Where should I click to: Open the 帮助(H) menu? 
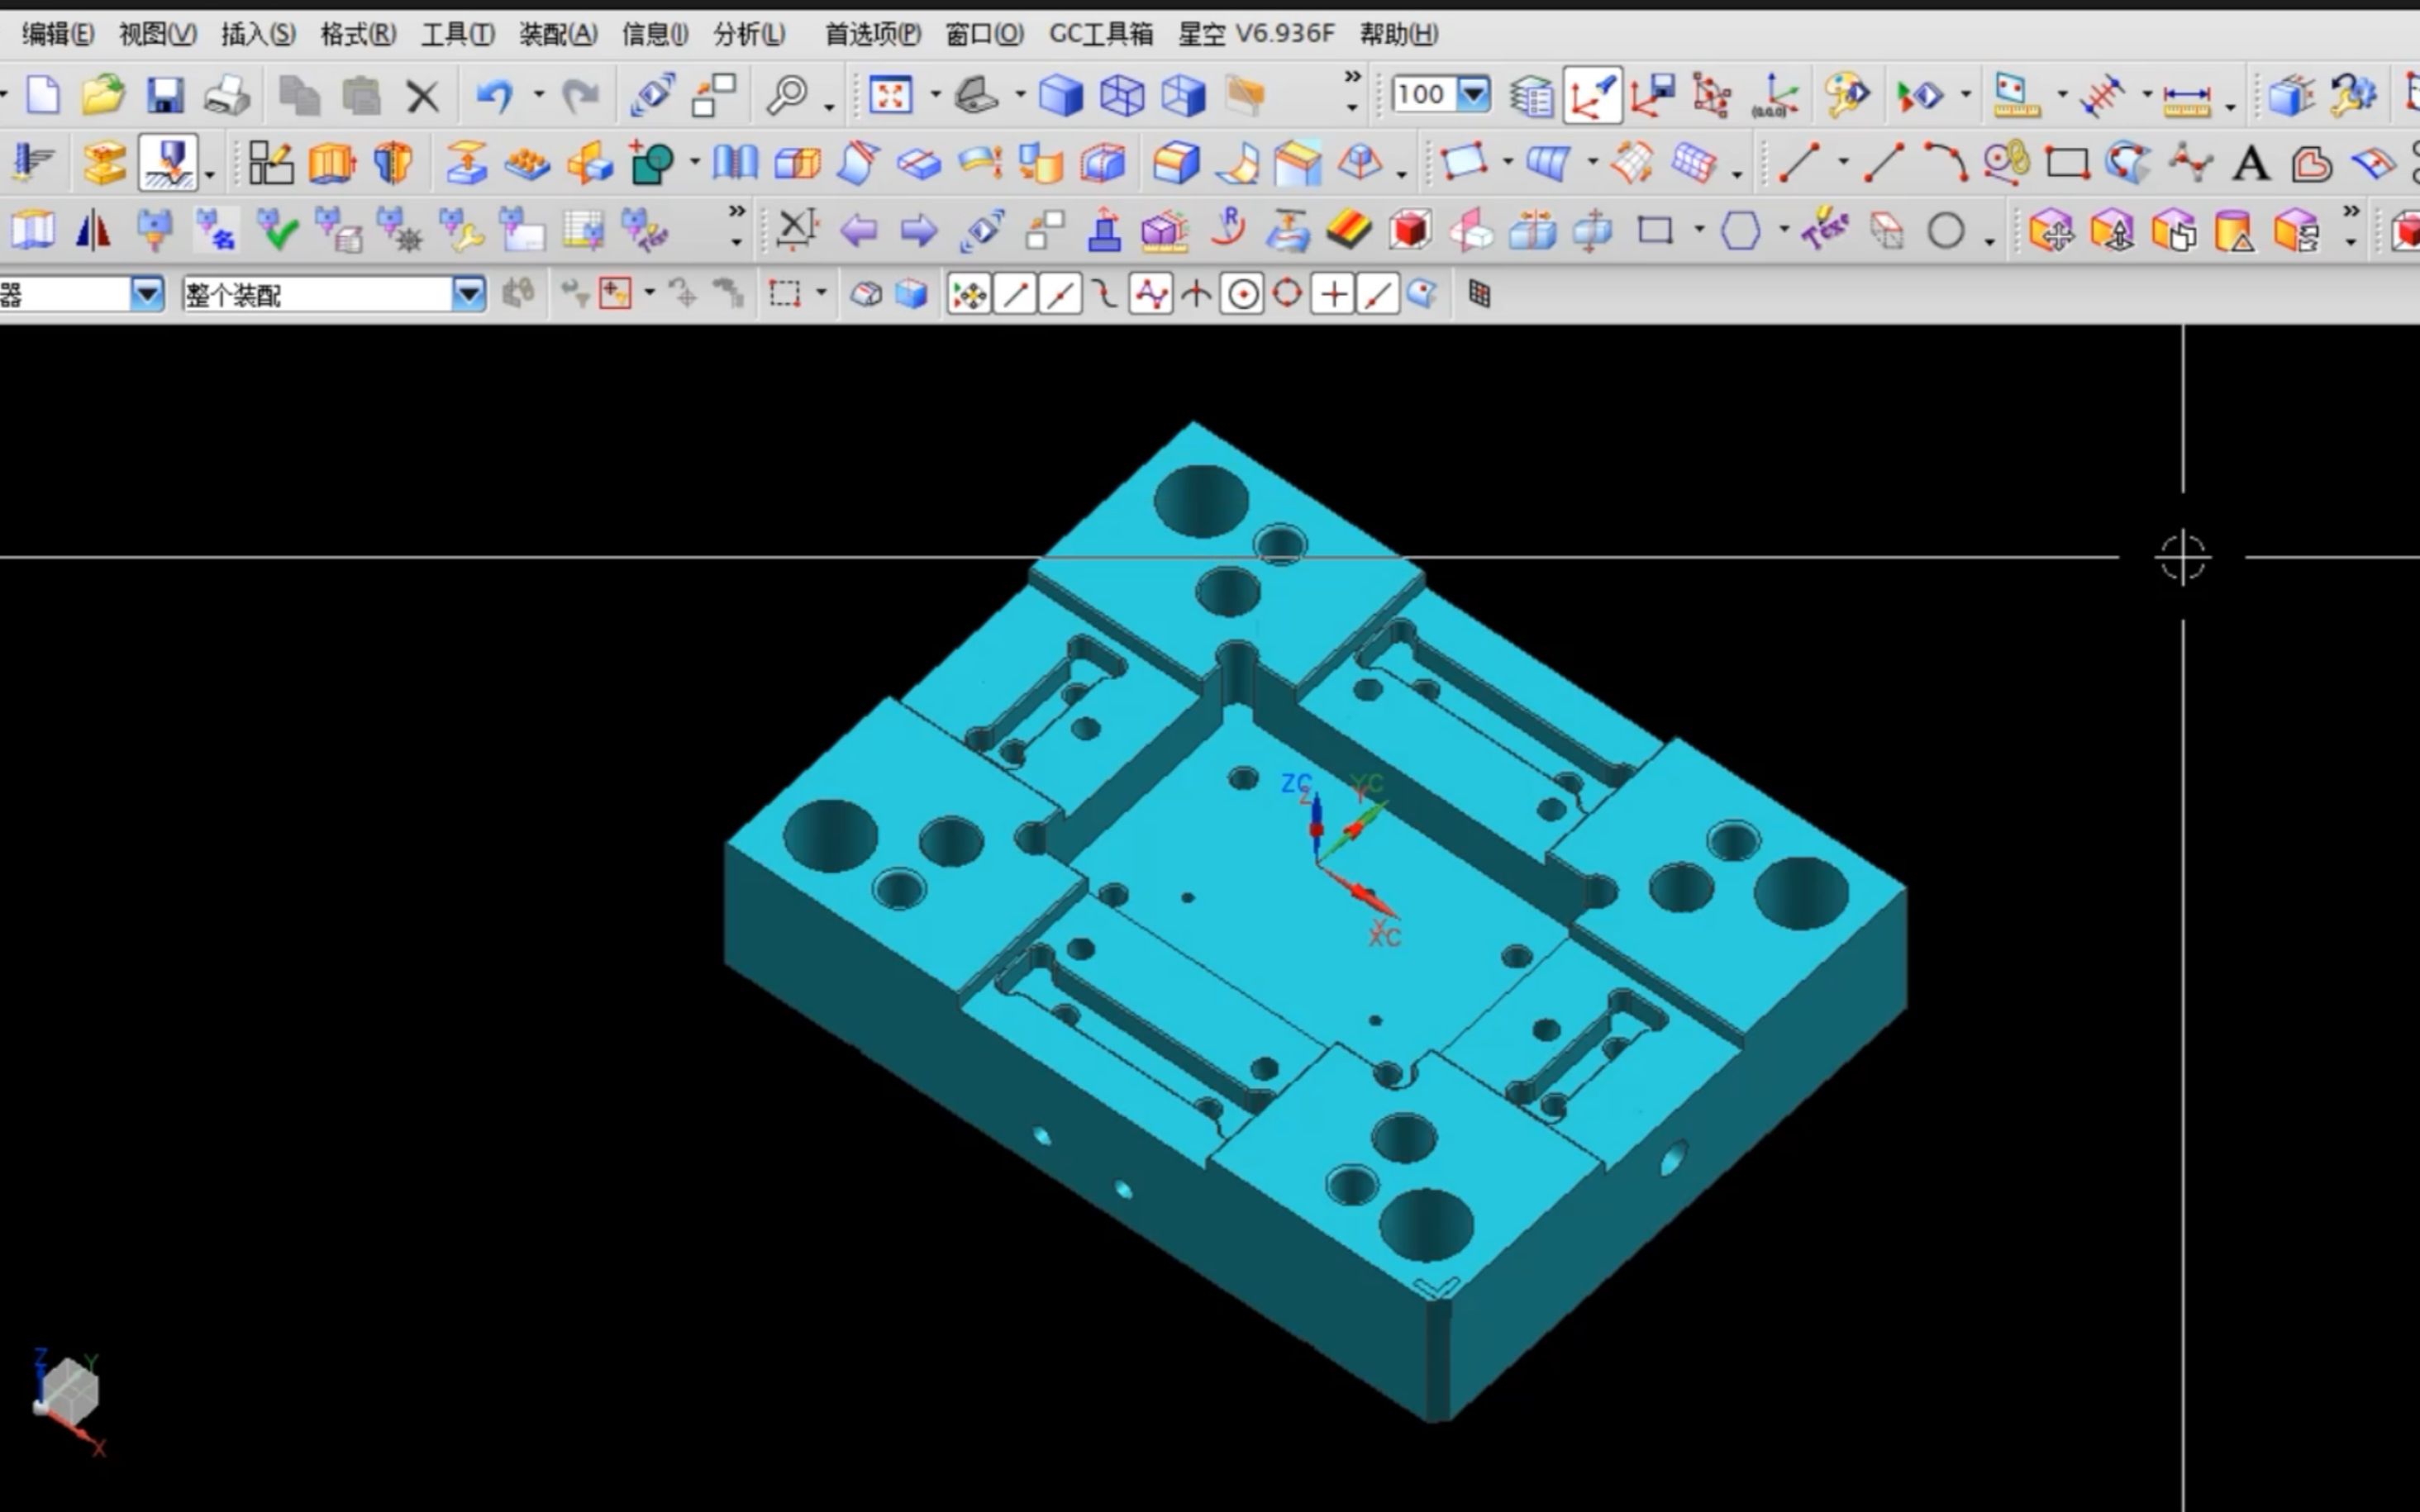[1398, 34]
